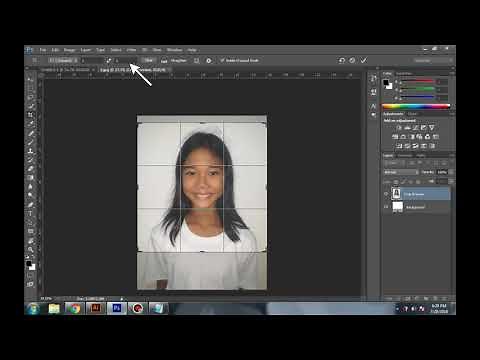Open the crop tool preset picker
480x360 pixels.
[x=34, y=60]
